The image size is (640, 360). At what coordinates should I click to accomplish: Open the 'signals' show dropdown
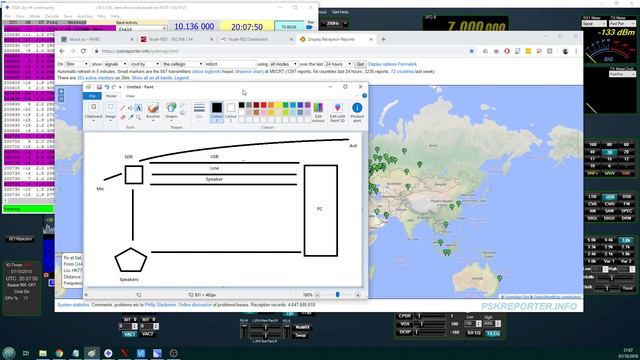point(115,64)
